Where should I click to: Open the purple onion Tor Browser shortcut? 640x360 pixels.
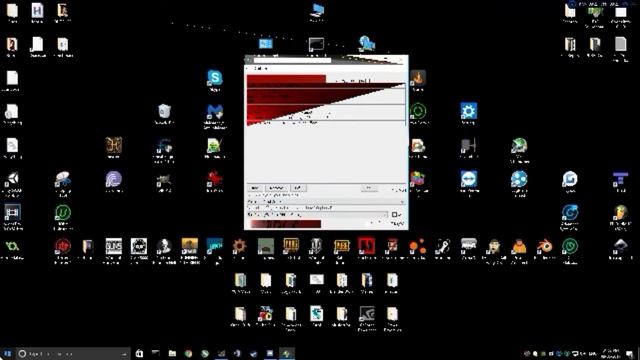tap(113, 179)
